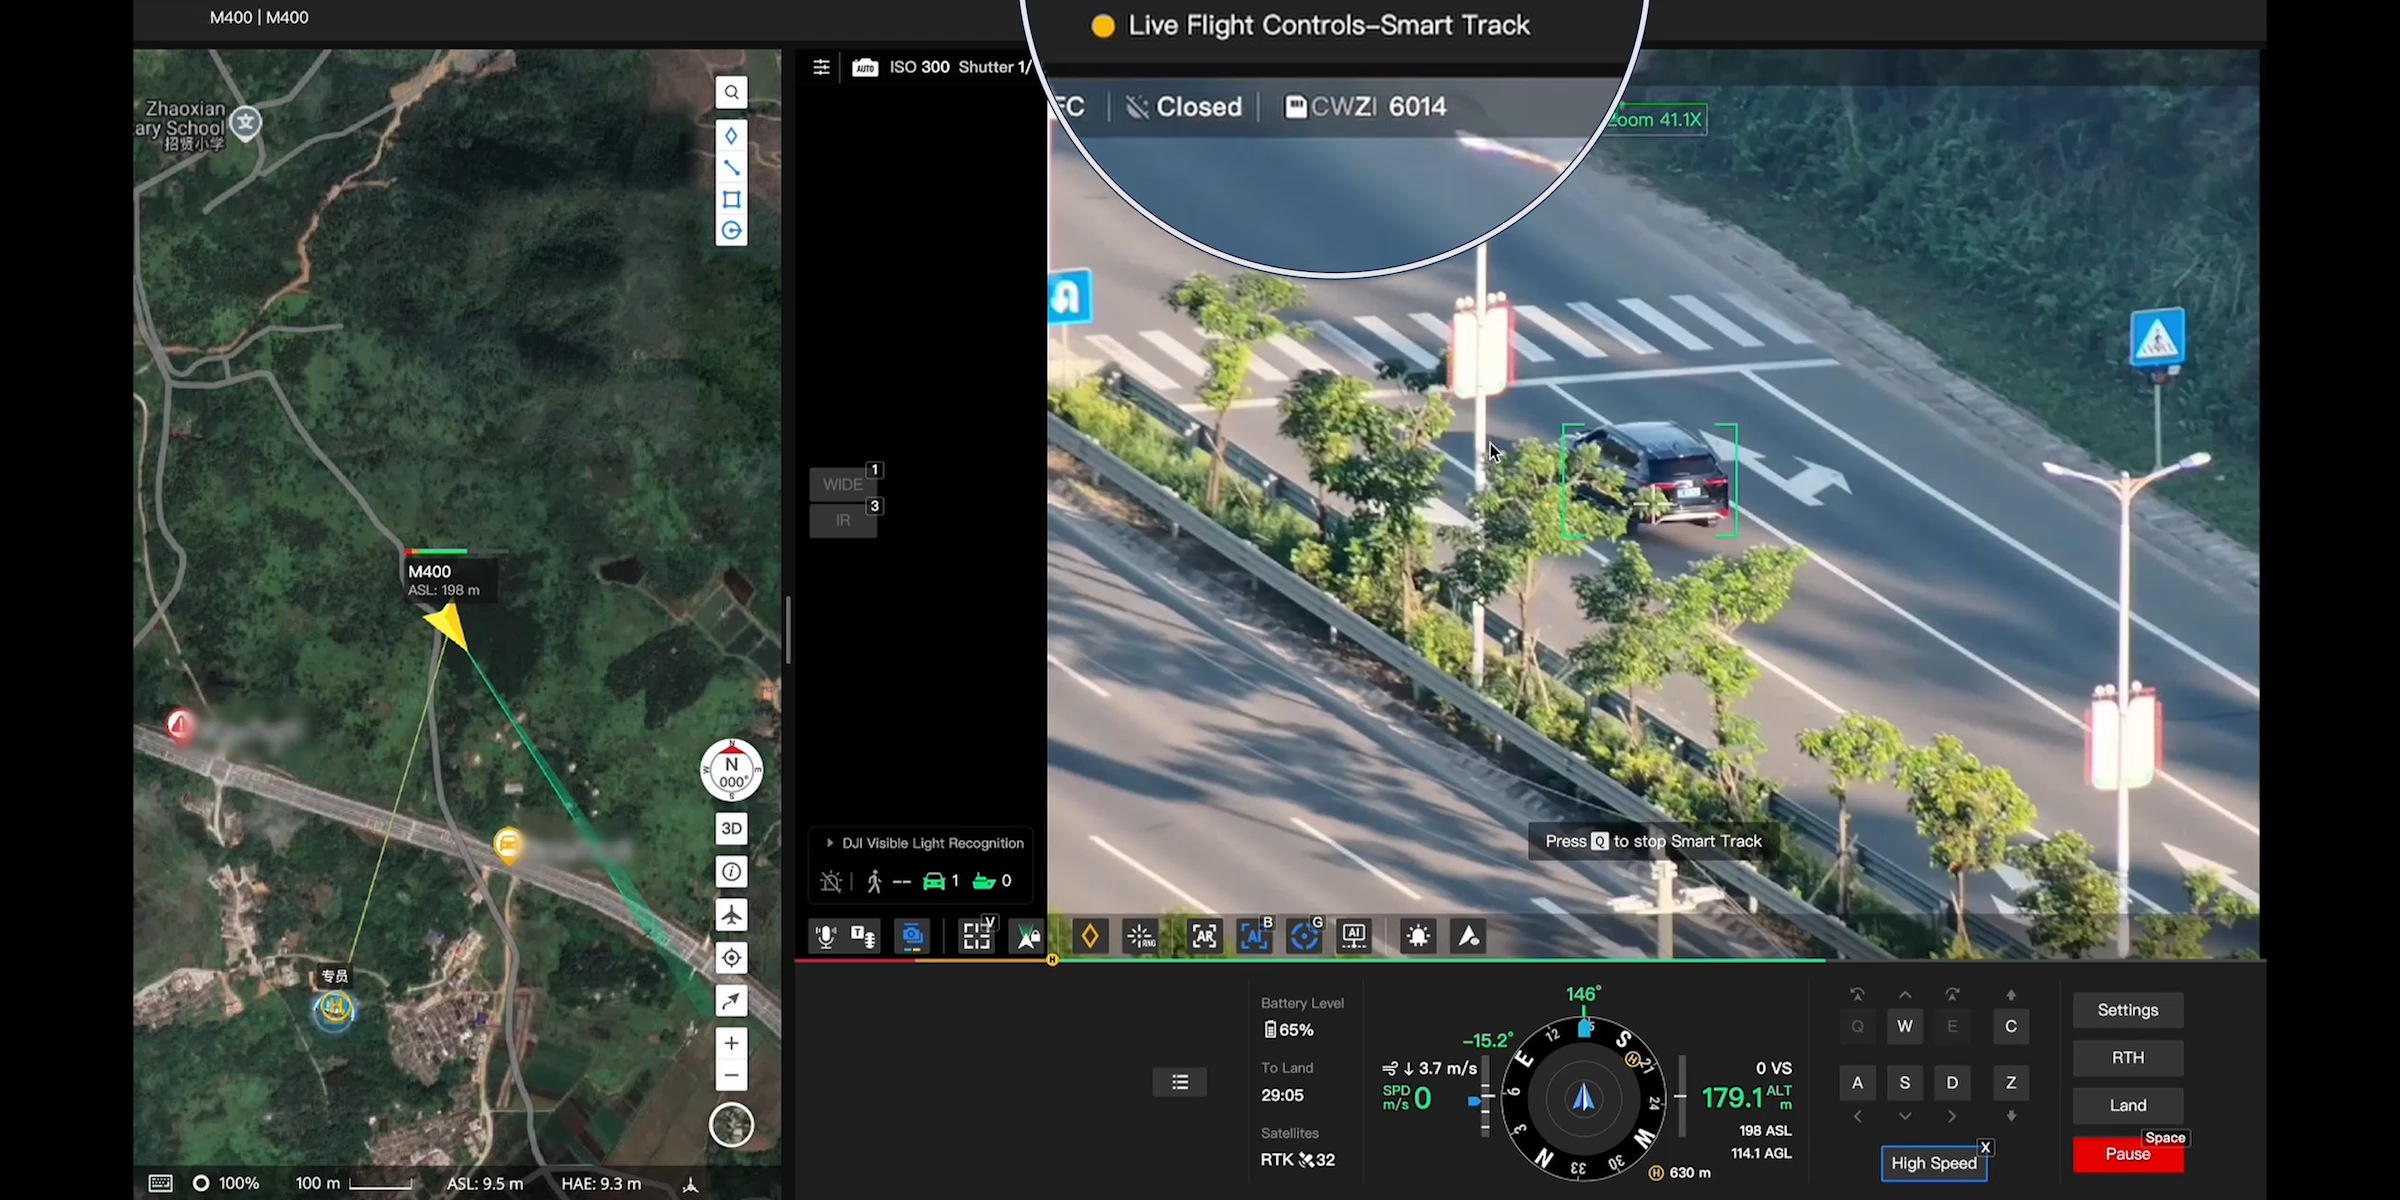Click the aircraft icon in map status bar

[x=690, y=1184]
